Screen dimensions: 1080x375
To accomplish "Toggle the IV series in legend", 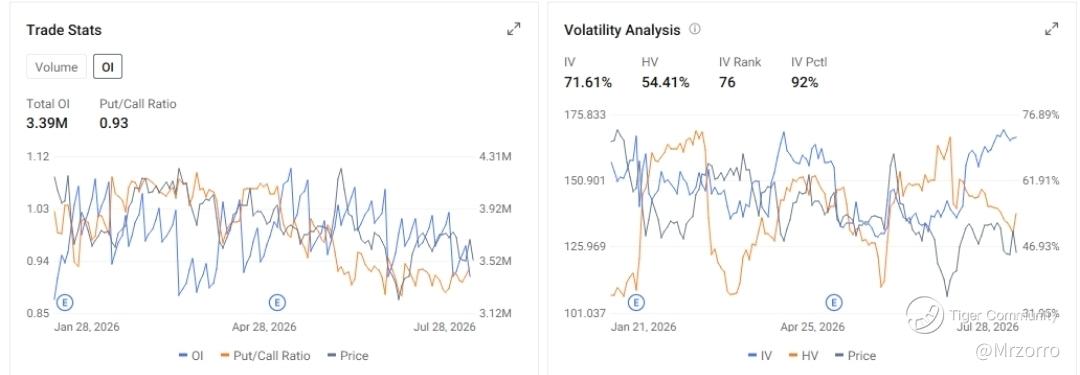I will coord(760,356).
